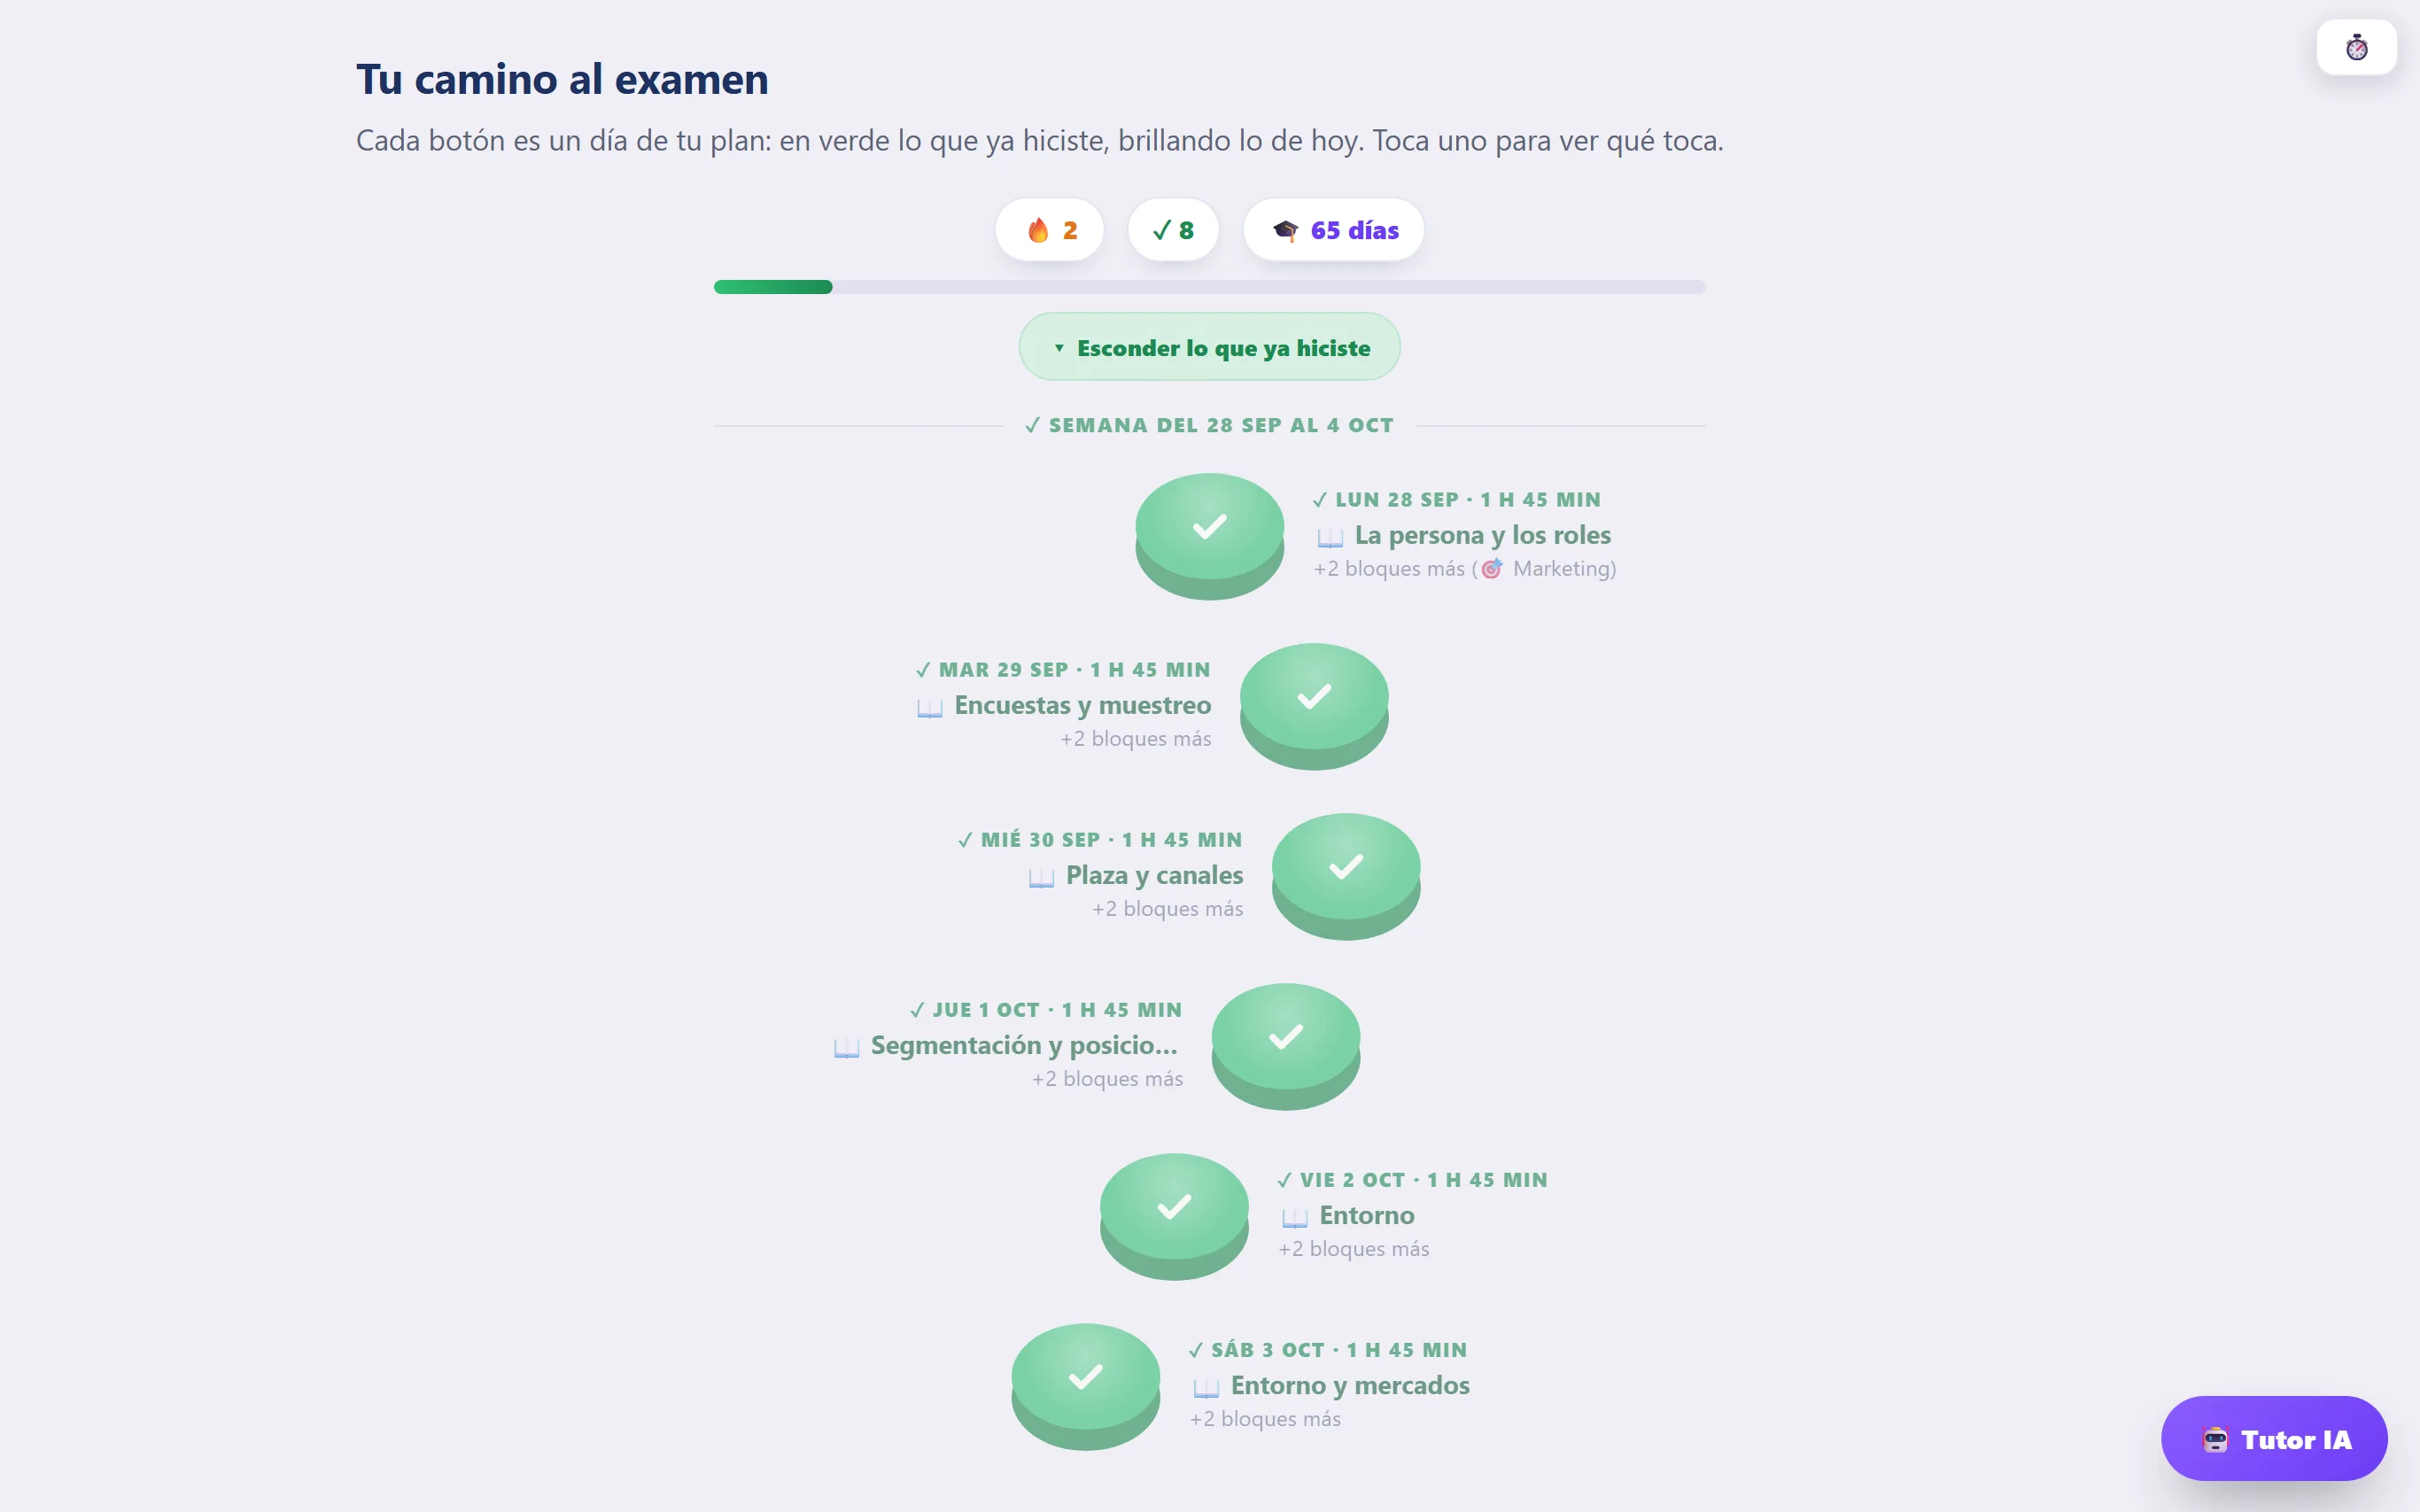This screenshot has width=2420, height=1512.
Task: Click the triangle arrow in Esconder button
Action: [1059, 348]
